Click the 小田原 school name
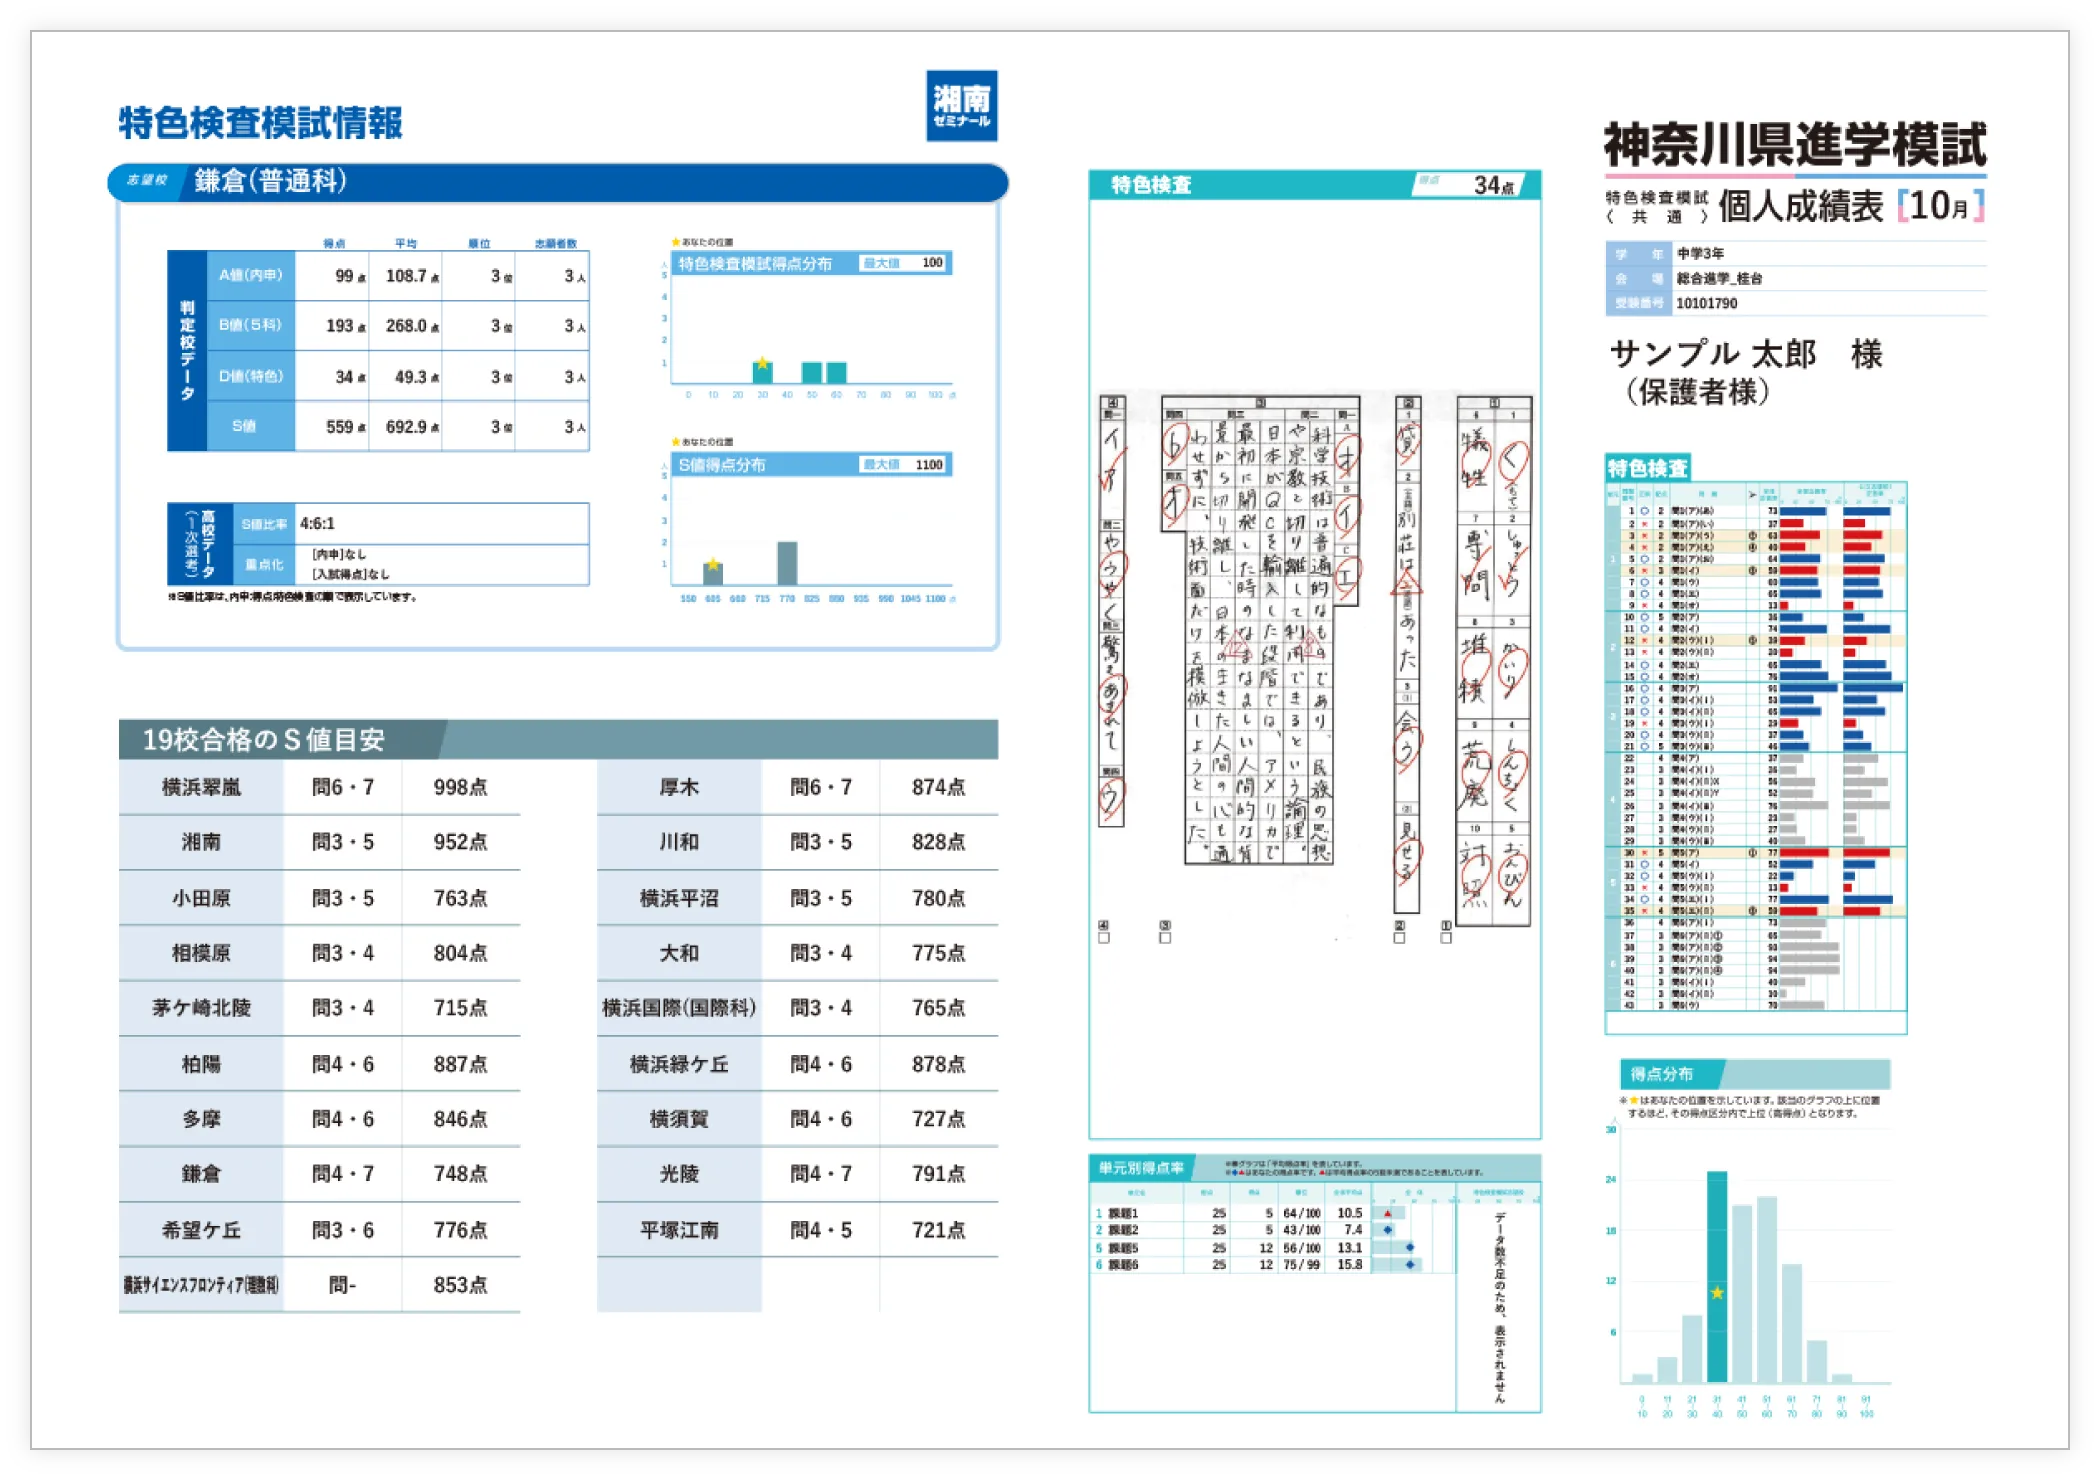This screenshot has width=2100, height=1480. (x=201, y=898)
